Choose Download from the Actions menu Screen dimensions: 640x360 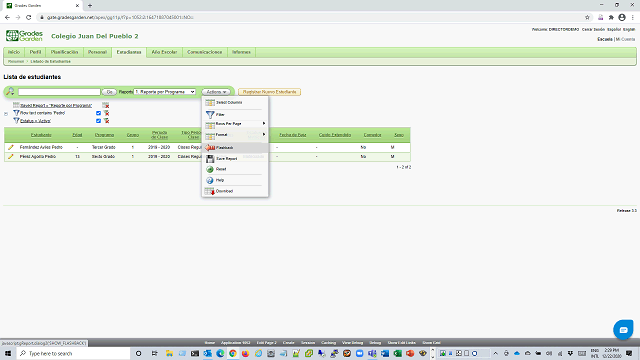[x=235, y=191]
